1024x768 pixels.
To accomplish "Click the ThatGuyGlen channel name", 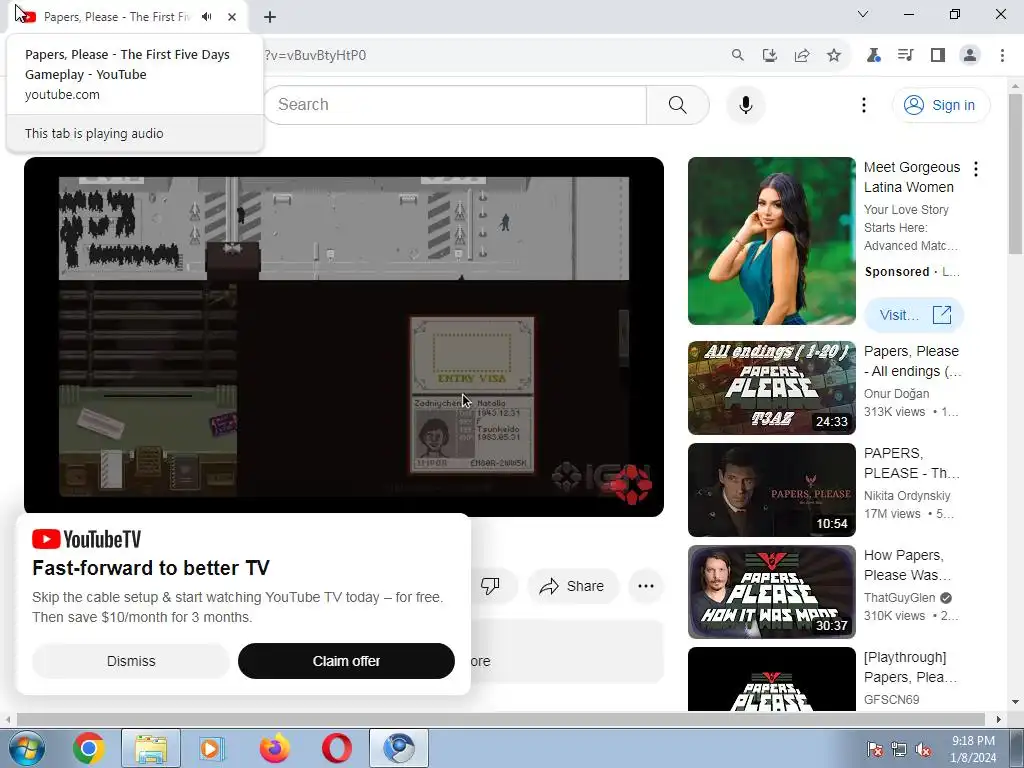I will (899, 598).
